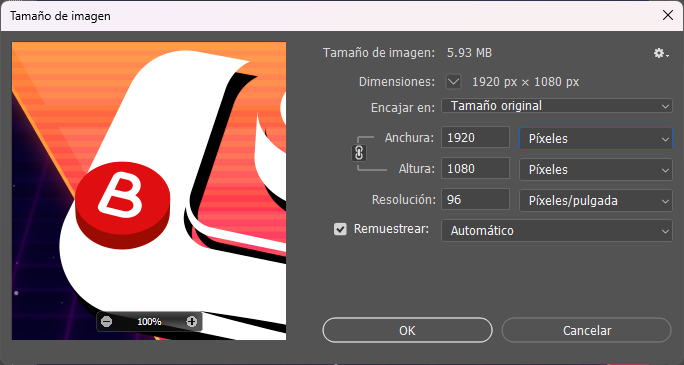Click the Resolución label

click(x=404, y=200)
